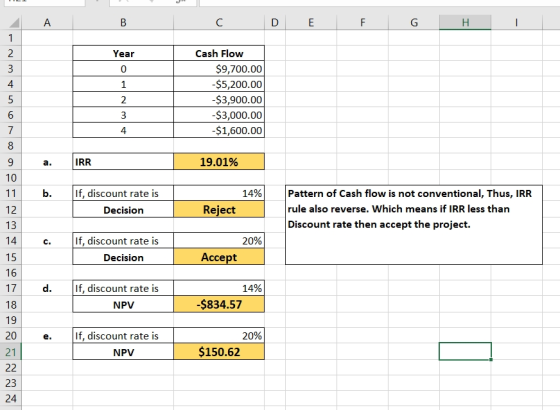Select the 'Accept' decision cell
Viewport: 560px width, 410px height.
point(219,257)
